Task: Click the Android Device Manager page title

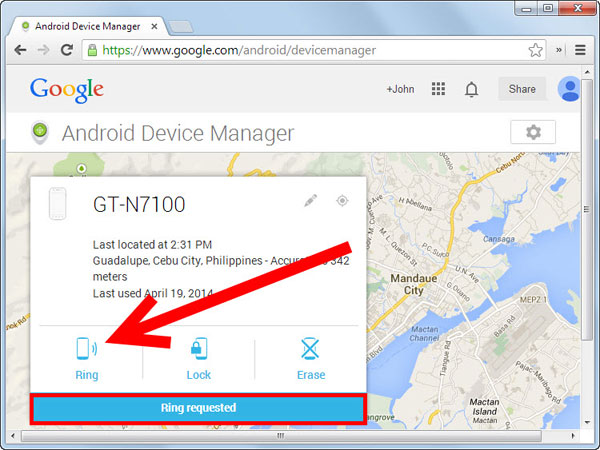Action: [178, 133]
